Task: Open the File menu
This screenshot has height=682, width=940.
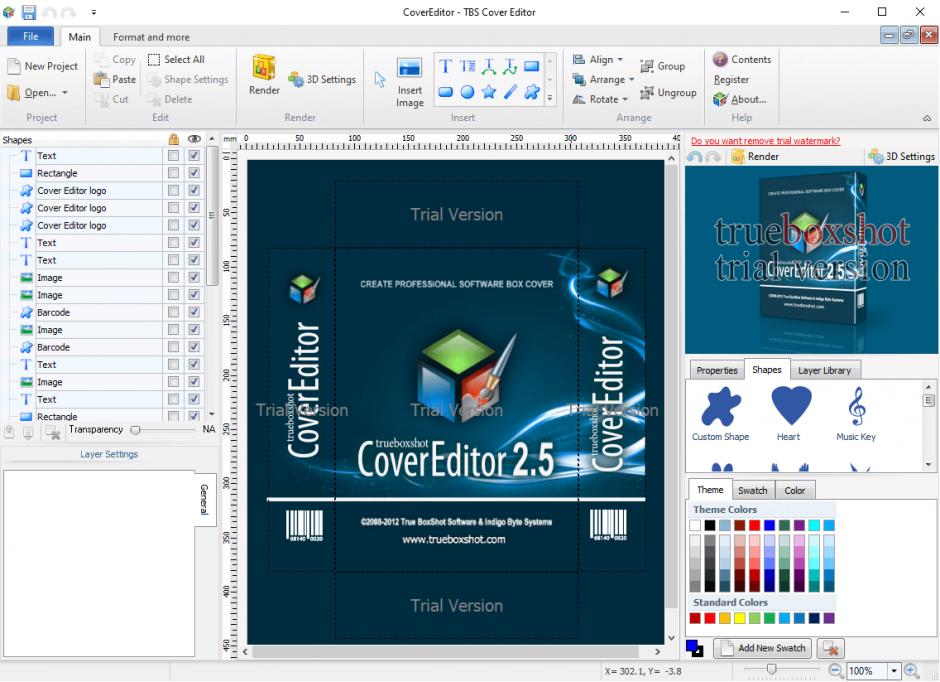Action: [31, 37]
